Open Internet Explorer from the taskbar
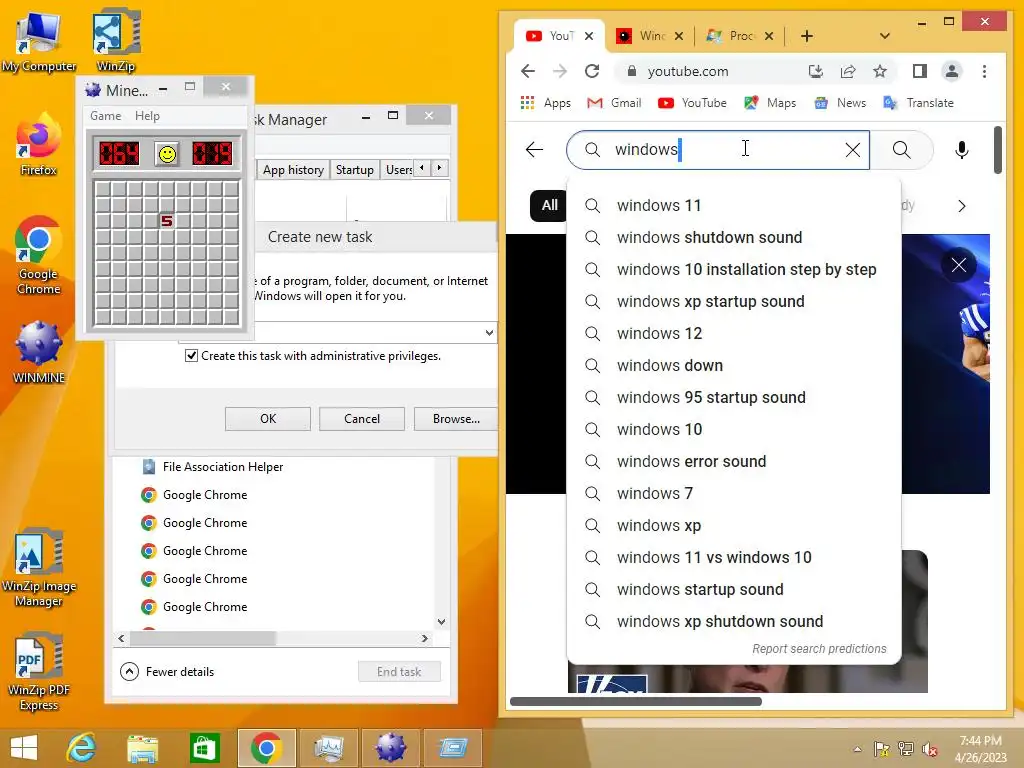This screenshot has width=1024, height=768. 82,748
